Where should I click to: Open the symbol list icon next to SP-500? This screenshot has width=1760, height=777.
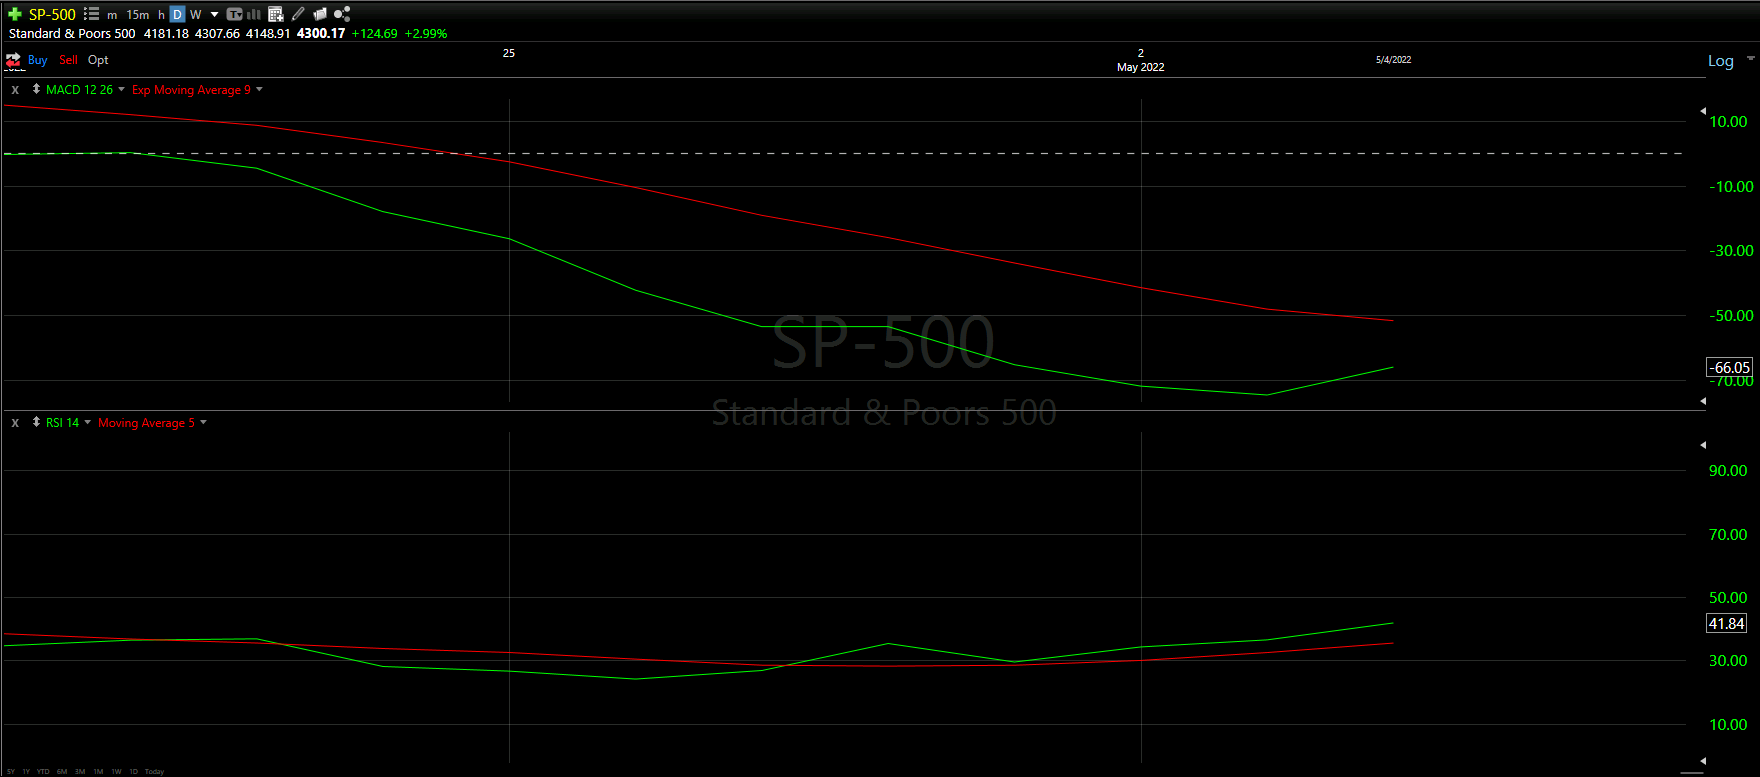click(92, 14)
